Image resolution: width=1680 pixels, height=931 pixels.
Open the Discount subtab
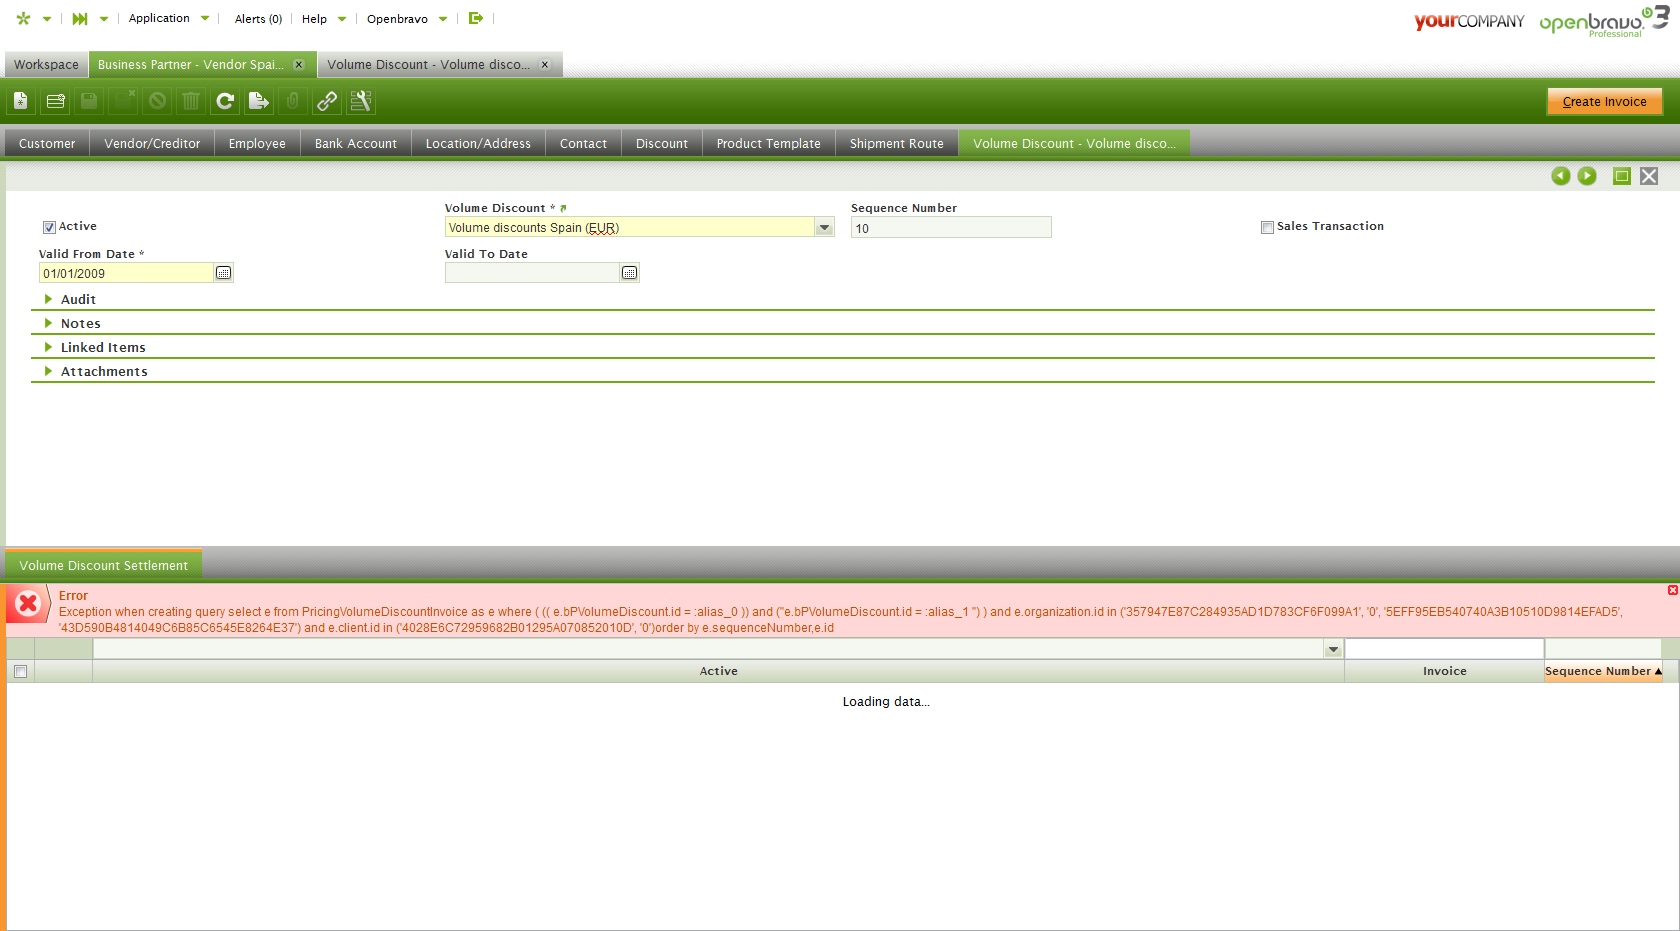click(x=662, y=144)
